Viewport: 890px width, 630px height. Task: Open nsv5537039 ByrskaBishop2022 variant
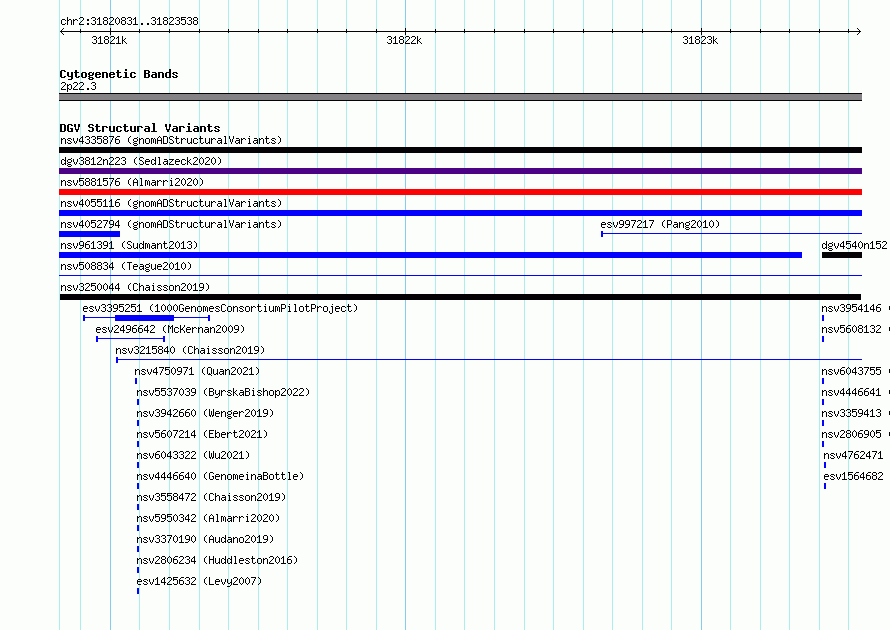(223, 392)
